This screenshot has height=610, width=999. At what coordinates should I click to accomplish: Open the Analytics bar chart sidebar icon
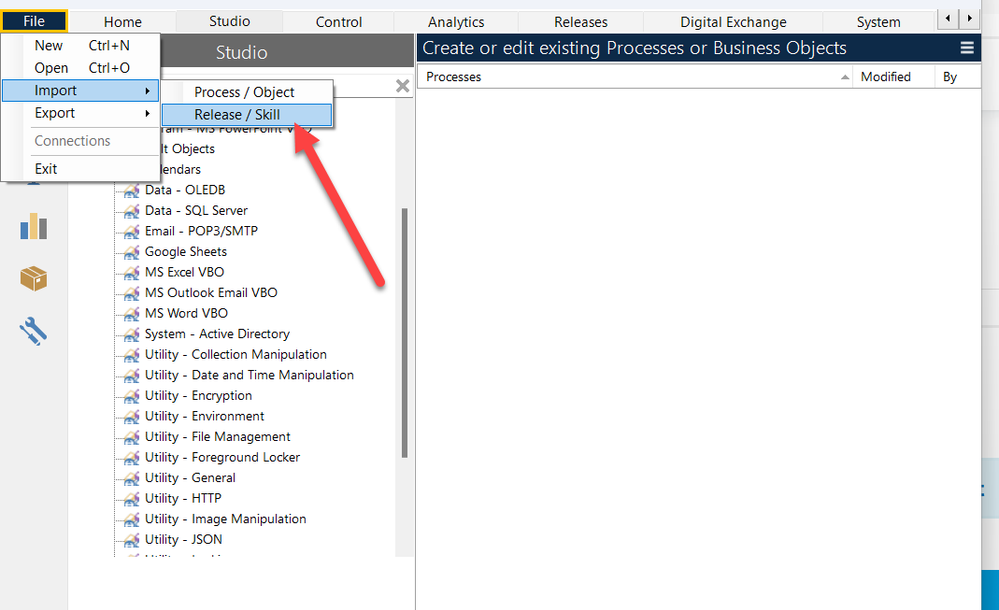(34, 227)
